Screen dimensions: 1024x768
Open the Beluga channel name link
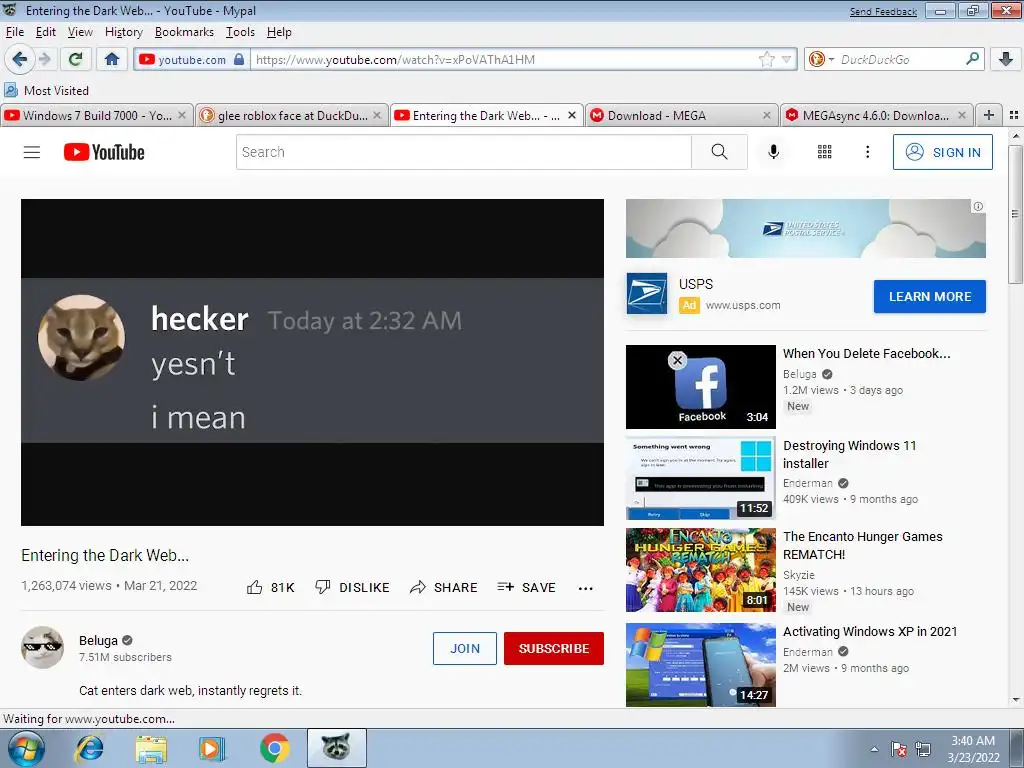[98, 641]
